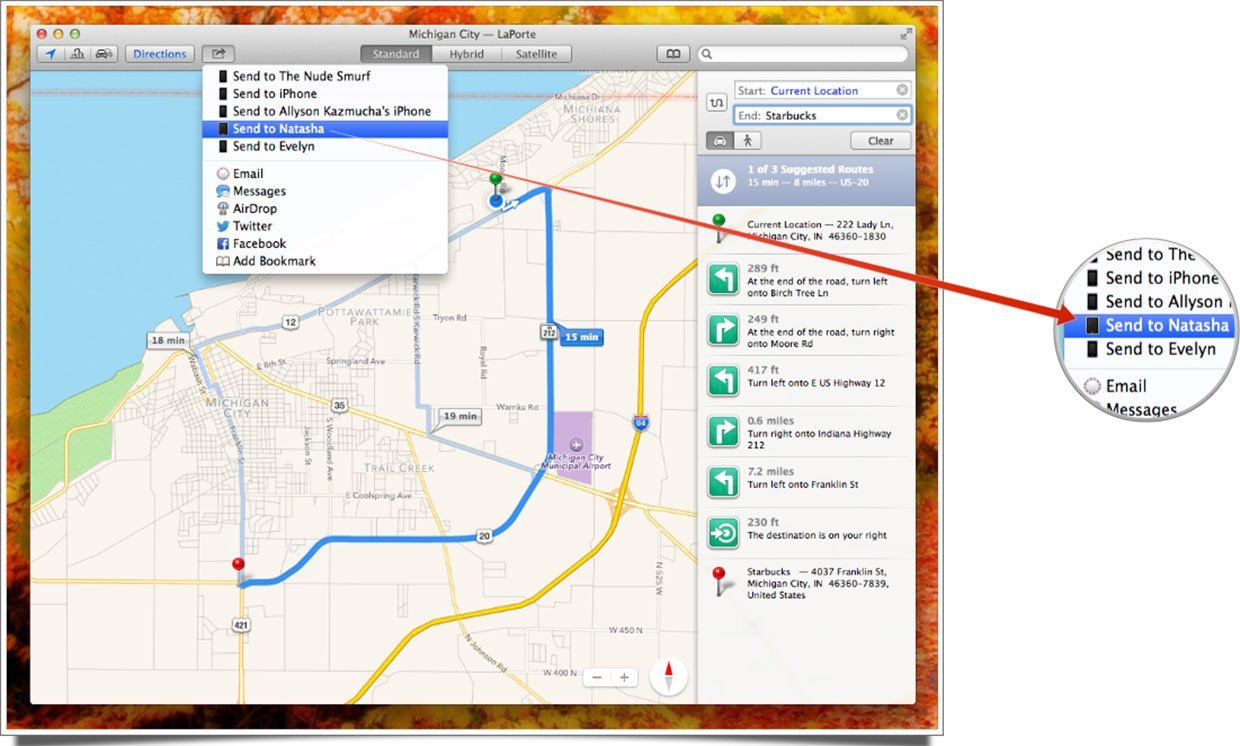
Task: Choose Send to The Nude Smurf
Action: (325, 76)
